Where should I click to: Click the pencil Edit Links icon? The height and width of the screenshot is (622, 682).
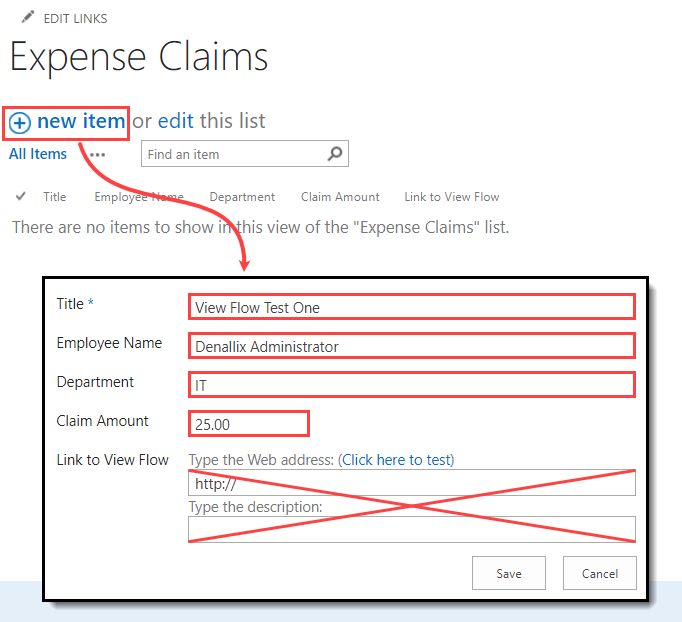(27, 18)
